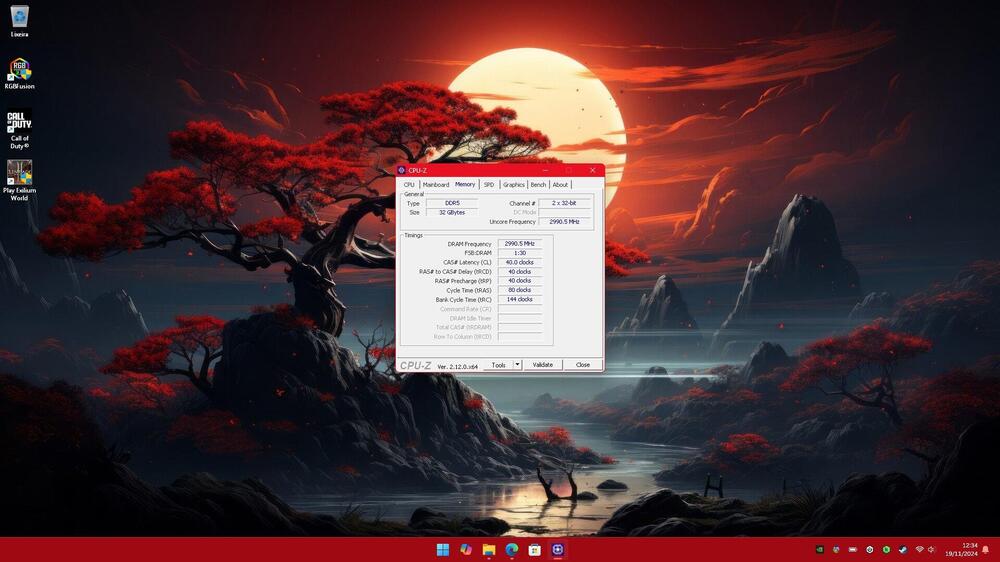Click the Tools button in CPU-Z

498,365
